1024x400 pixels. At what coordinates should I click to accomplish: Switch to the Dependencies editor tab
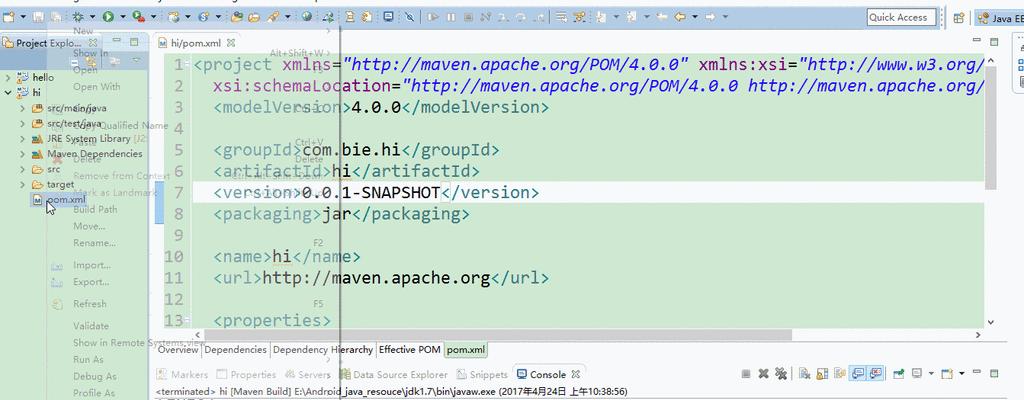[x=236, y=350]
